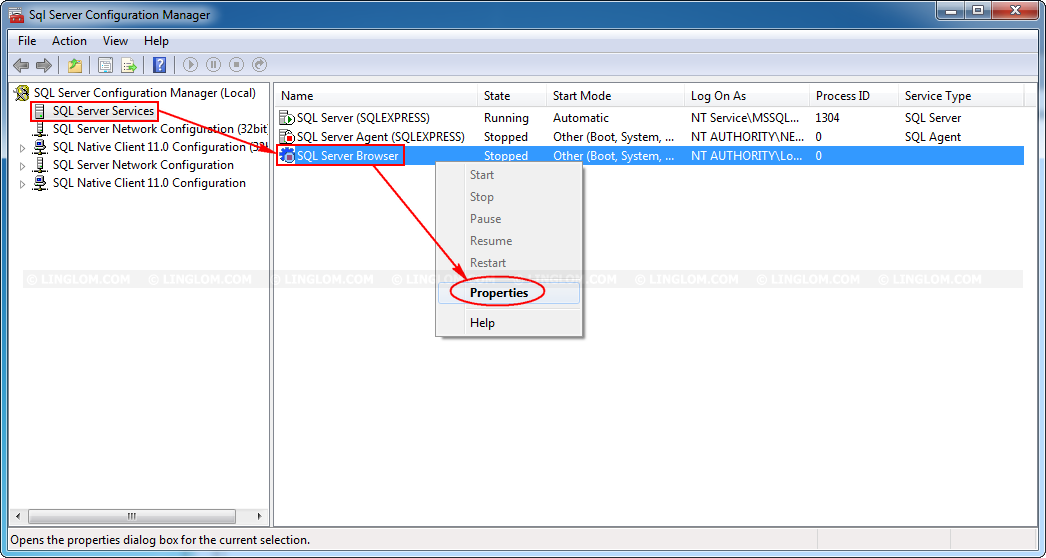Open the View menu
This screenshot has width=1046, height=558.
115,41
